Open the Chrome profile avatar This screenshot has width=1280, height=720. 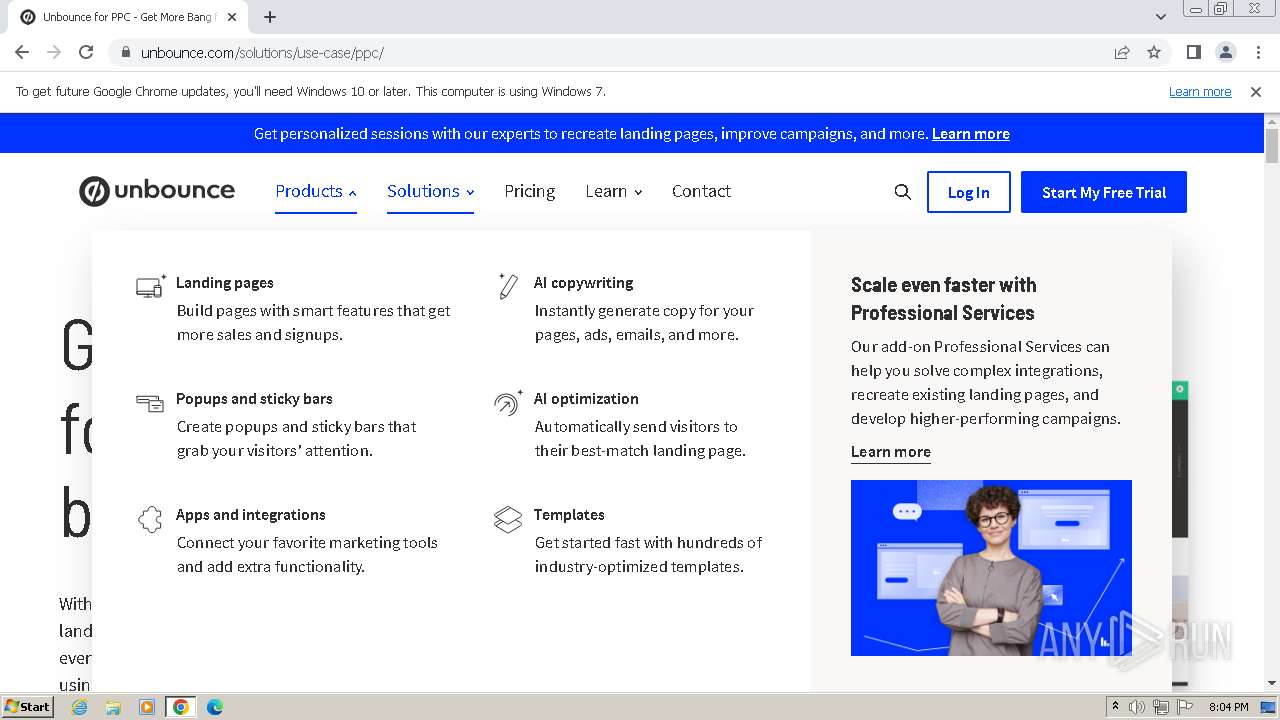click(x=1226, y=52)
